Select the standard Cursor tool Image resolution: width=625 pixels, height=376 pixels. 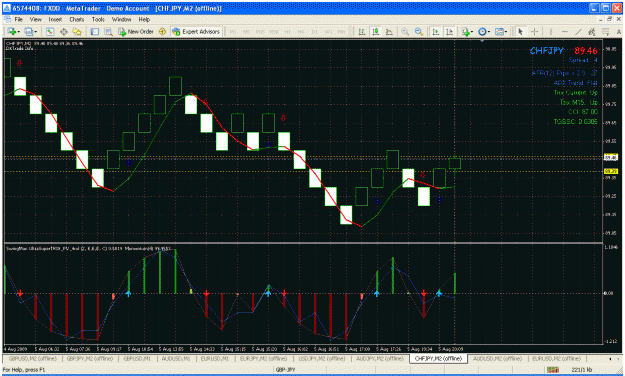point(520,31)
